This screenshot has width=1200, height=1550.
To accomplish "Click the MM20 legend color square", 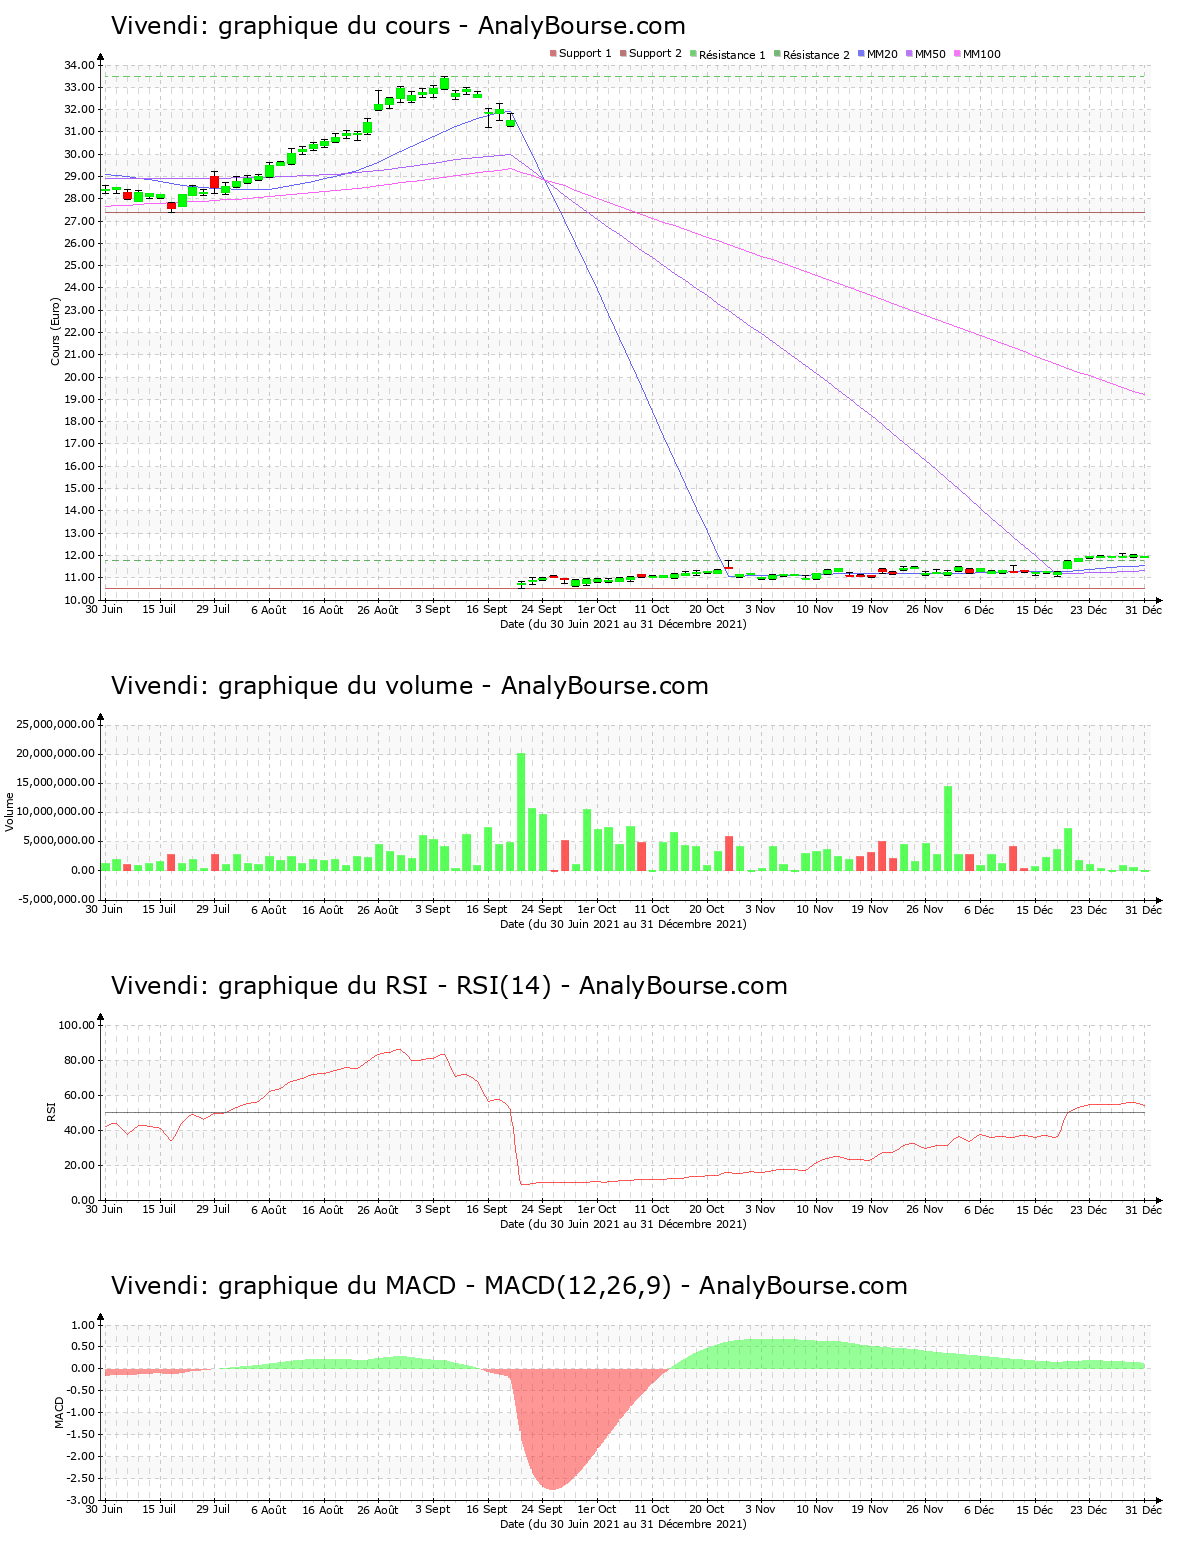I will [x=861, y=54].
